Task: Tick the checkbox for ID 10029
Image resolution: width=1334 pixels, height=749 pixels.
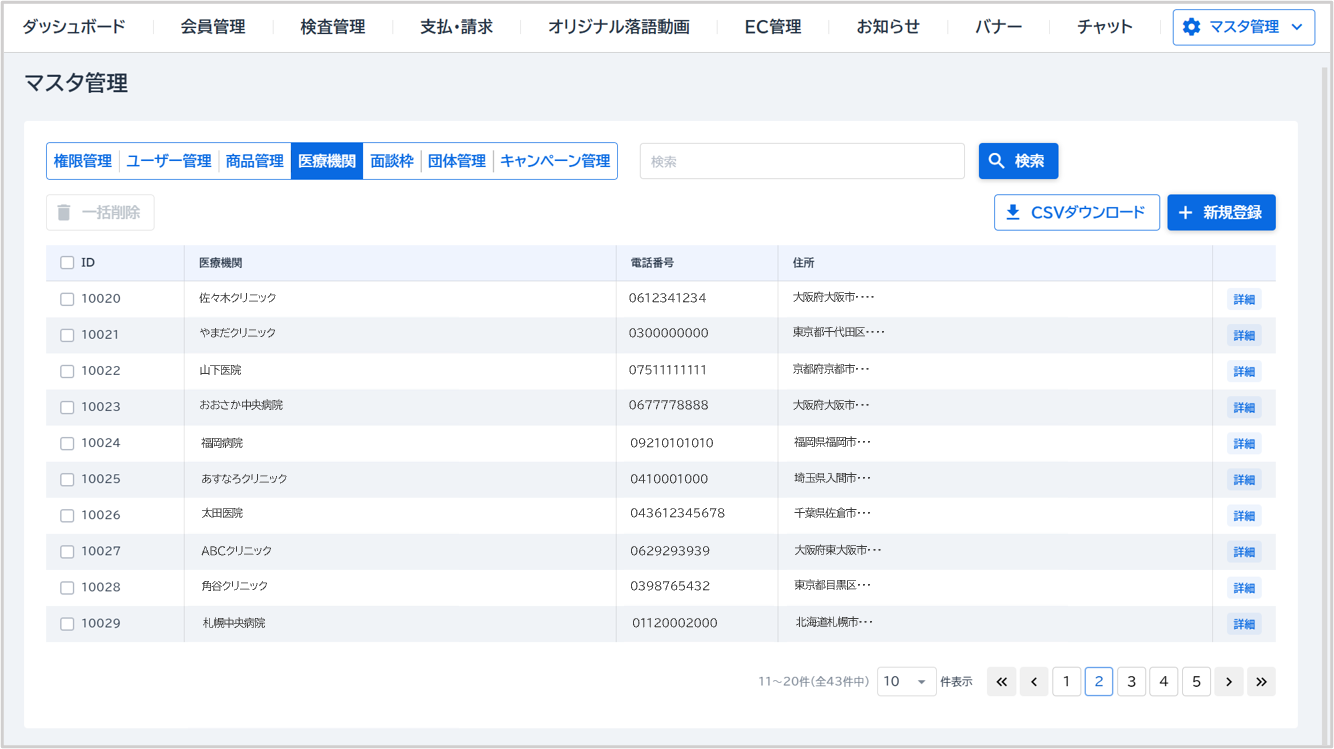Action: tap(67, 624)
